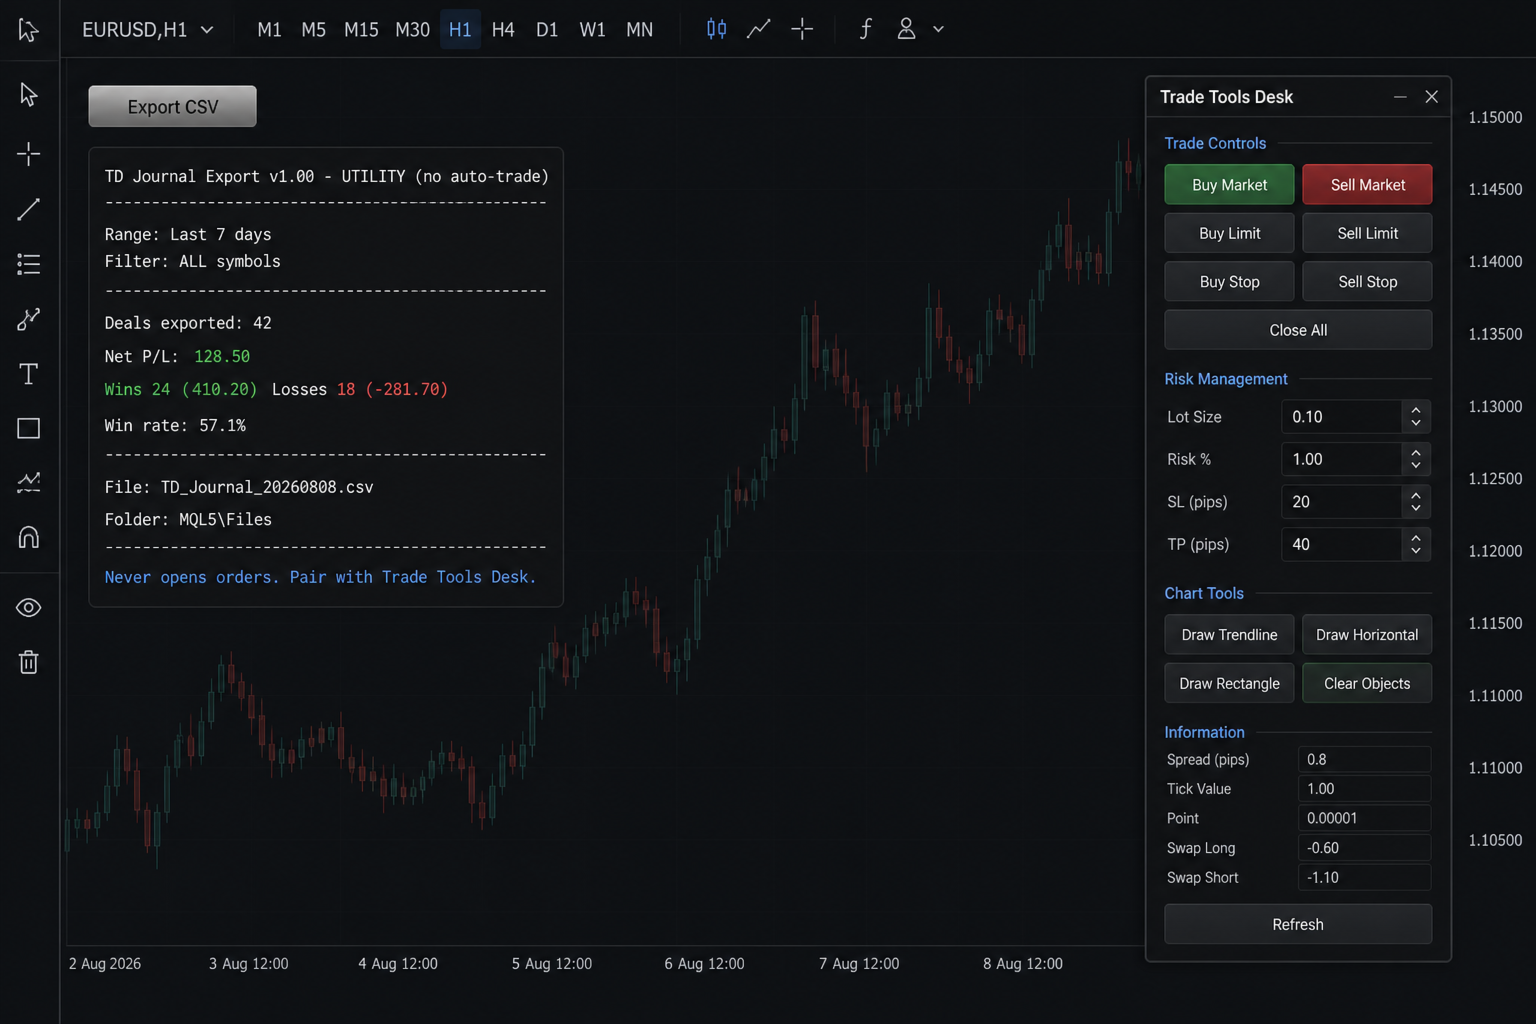
Task: Click the Refresh button
Action: coord(1298,925)
